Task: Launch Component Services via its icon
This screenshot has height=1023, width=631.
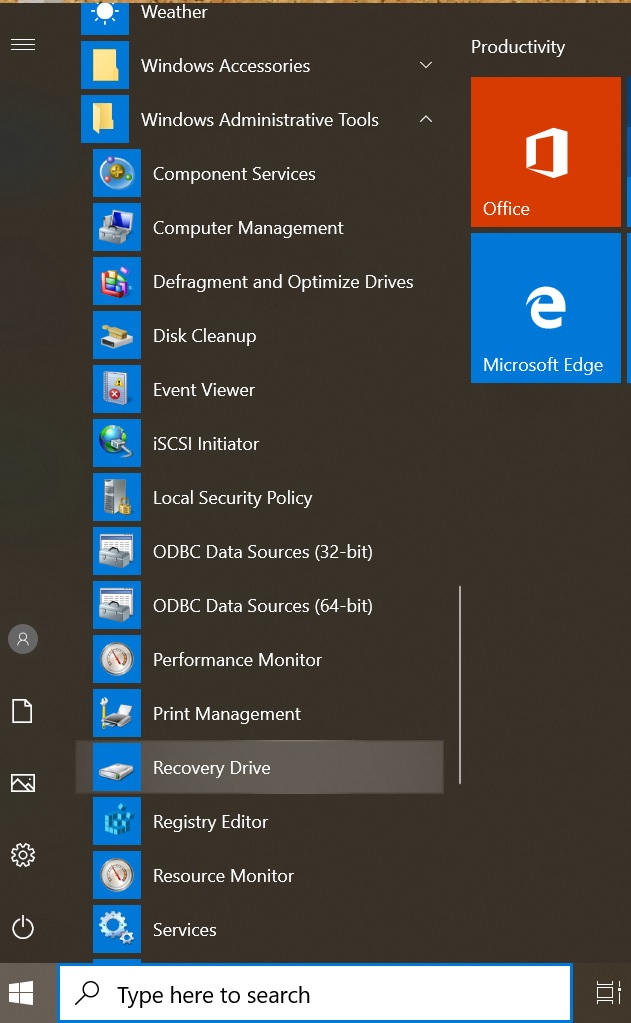Action: [x=117, y=174]
